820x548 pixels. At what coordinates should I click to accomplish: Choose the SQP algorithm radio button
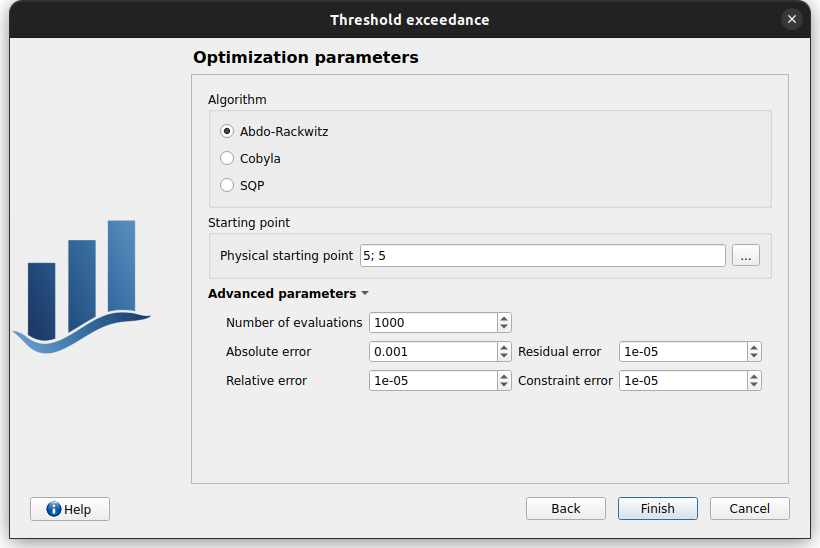pos(227,185)
